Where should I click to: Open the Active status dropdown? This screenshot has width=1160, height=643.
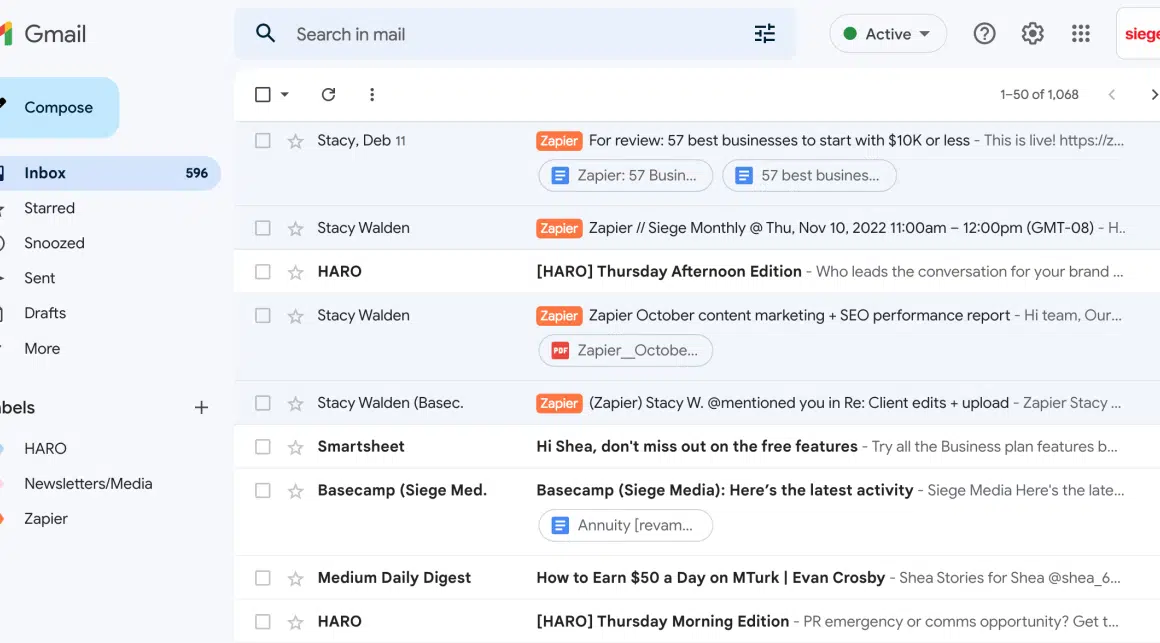tap(887, 34)
